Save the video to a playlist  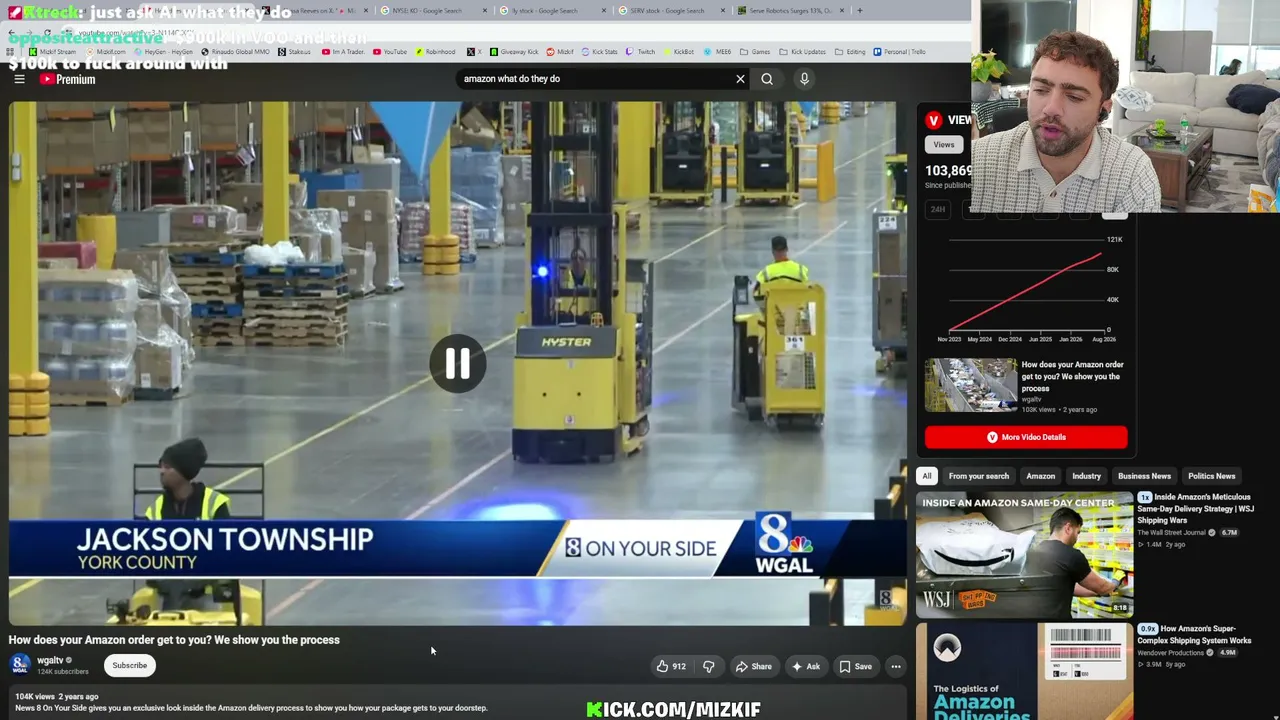(855, 666)
